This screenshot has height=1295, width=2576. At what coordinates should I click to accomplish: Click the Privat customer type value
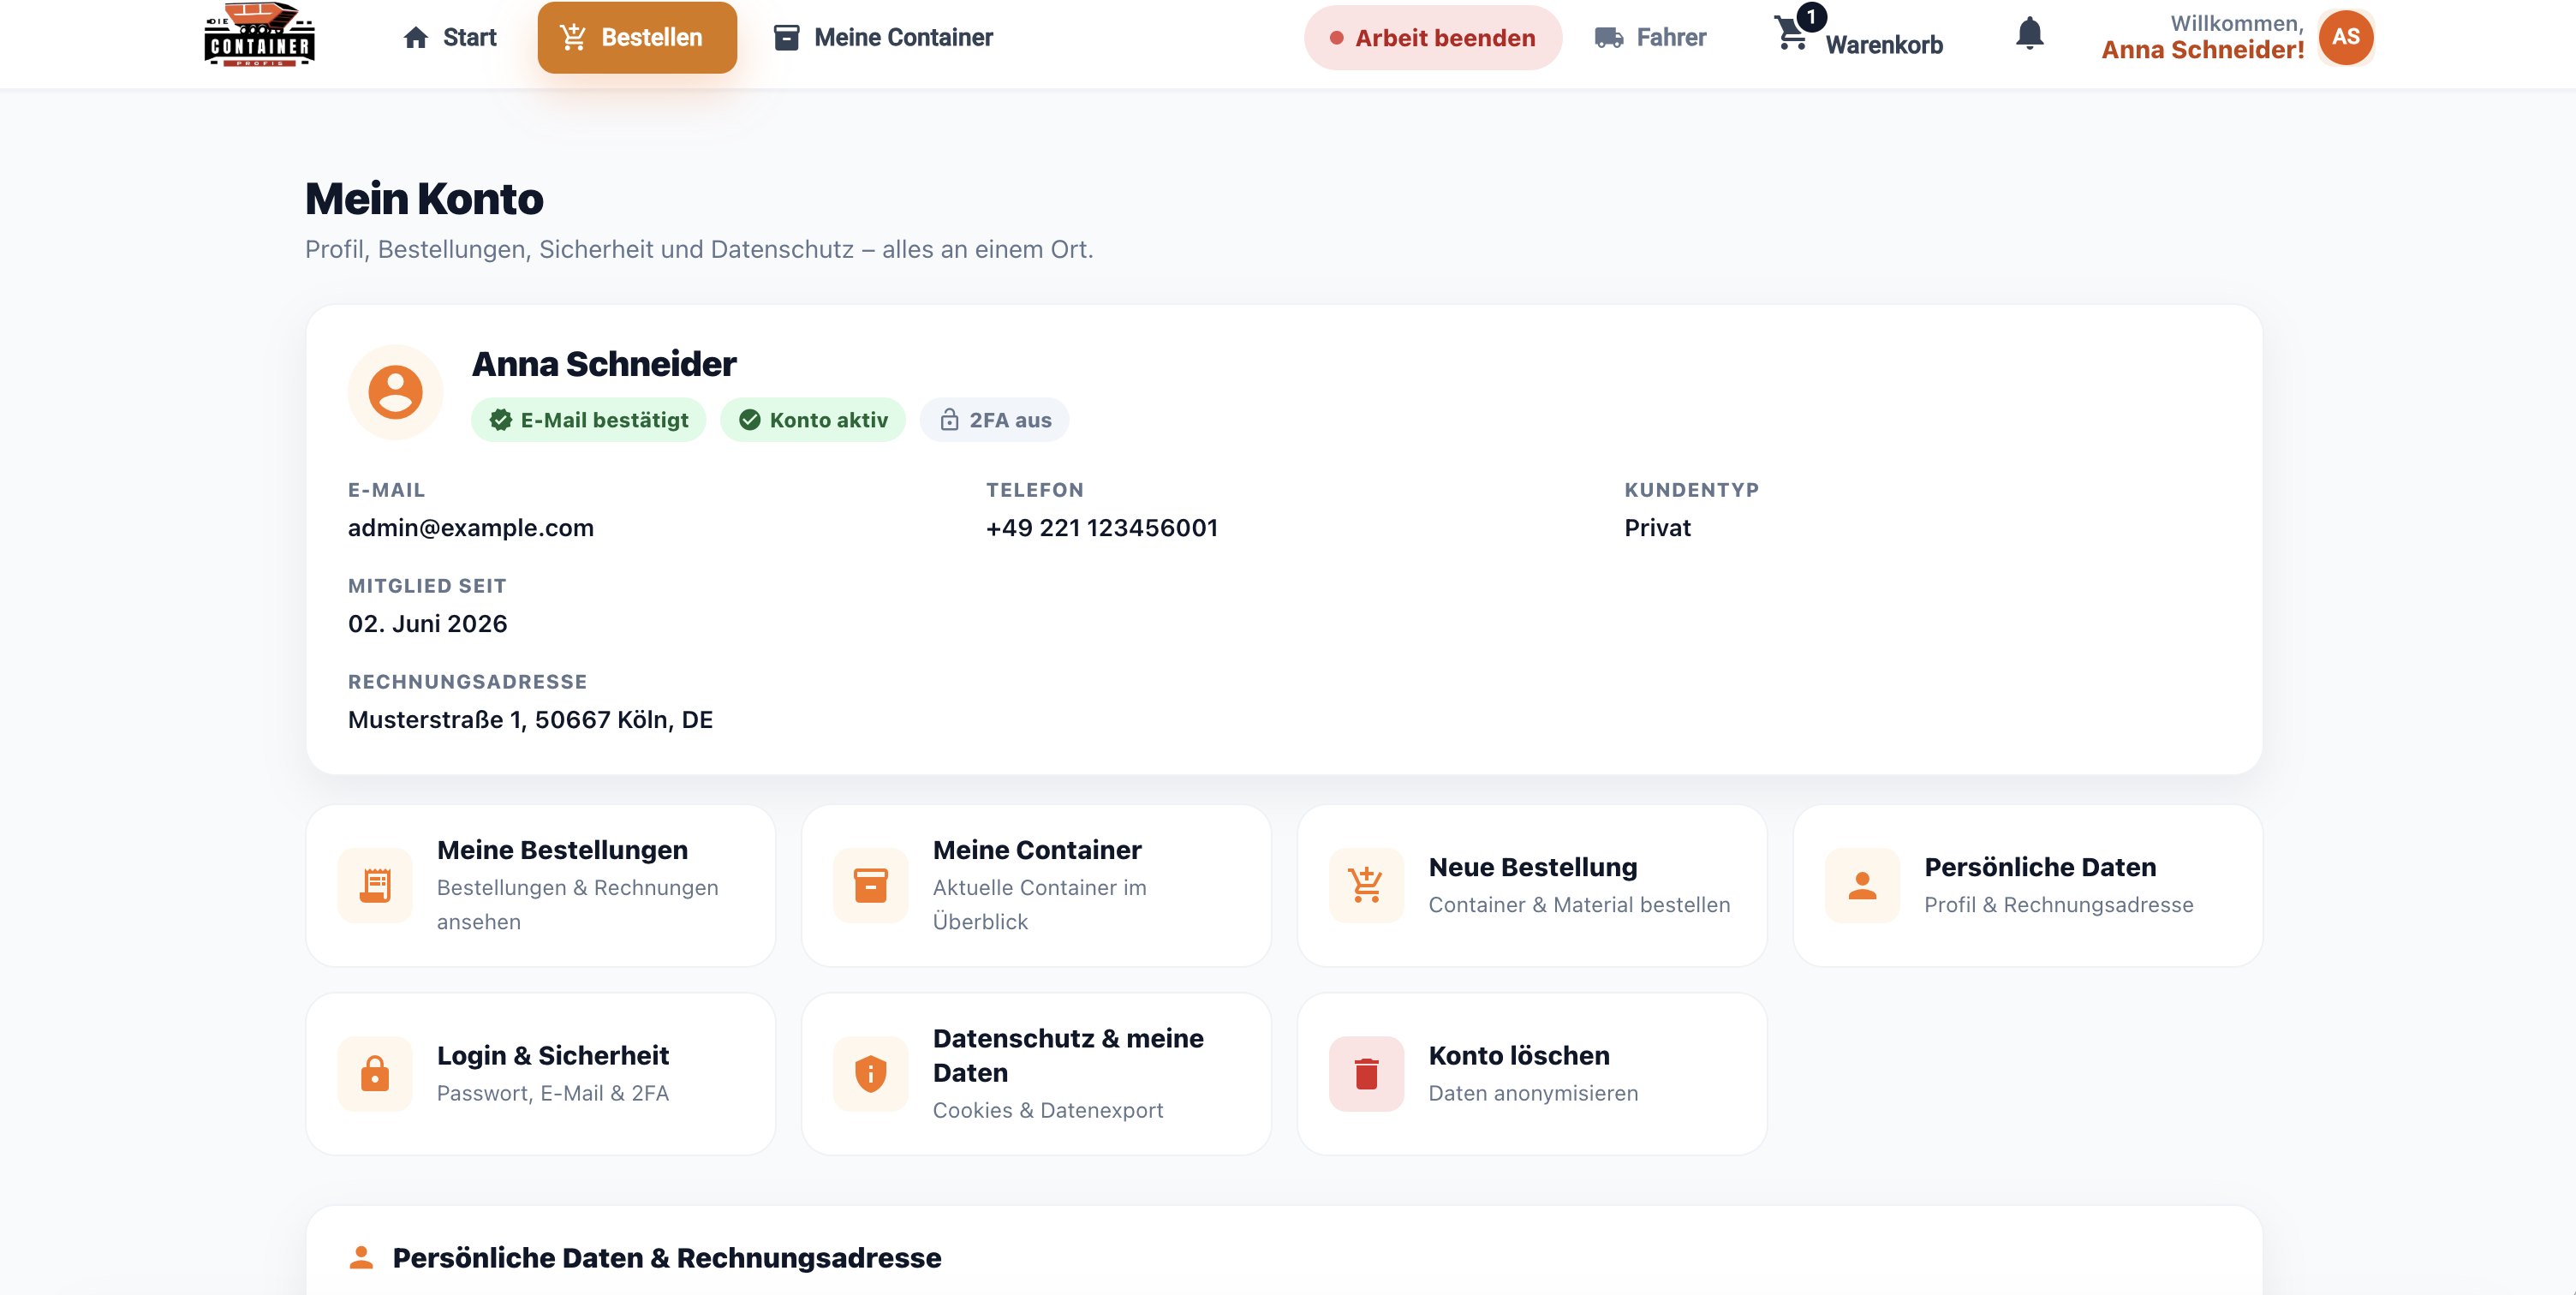point(1657,527)
